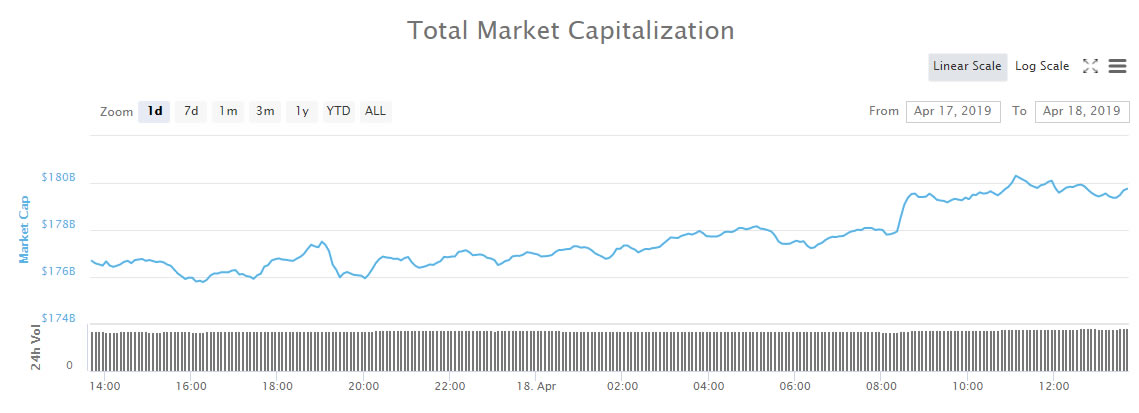Open the chart hamburger menu
This screenshot has height=413, width=1139.
pos(1118,66)
